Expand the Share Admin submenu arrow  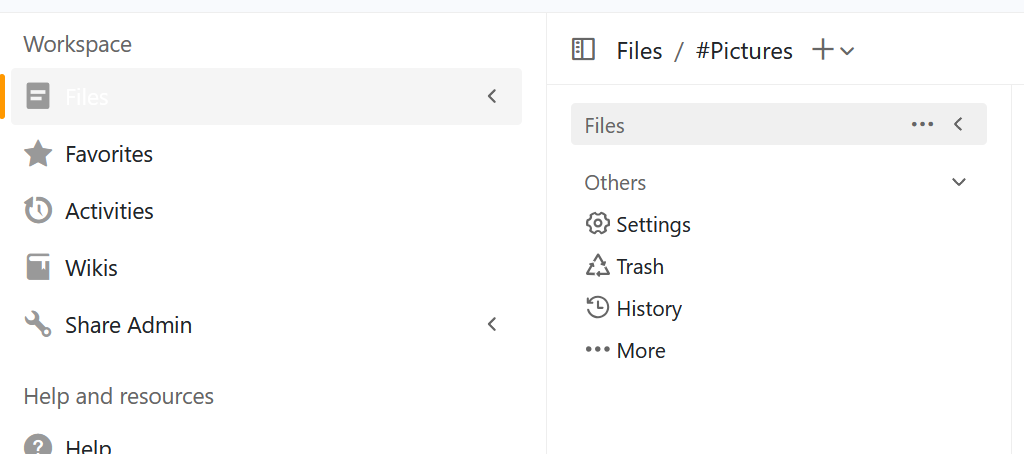(492, 325)
